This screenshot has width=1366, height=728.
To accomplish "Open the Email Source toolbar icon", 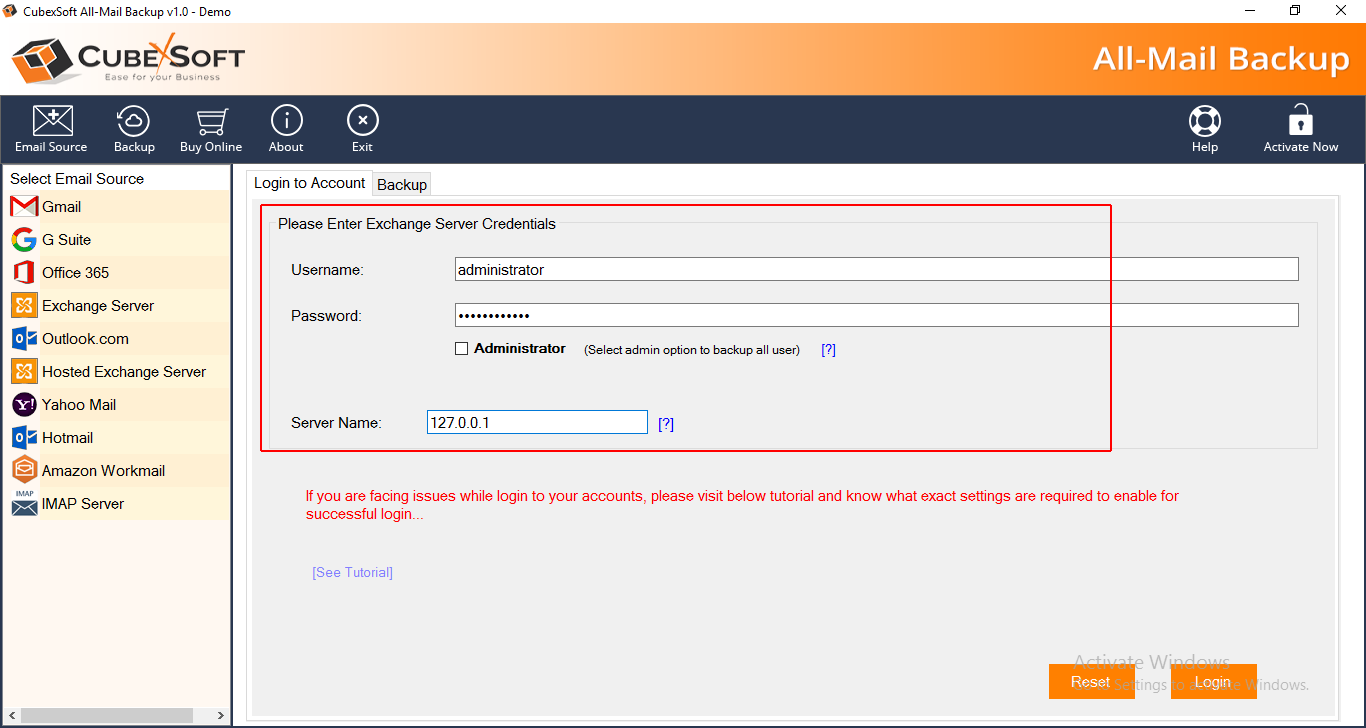I will (x=50, y=128).
